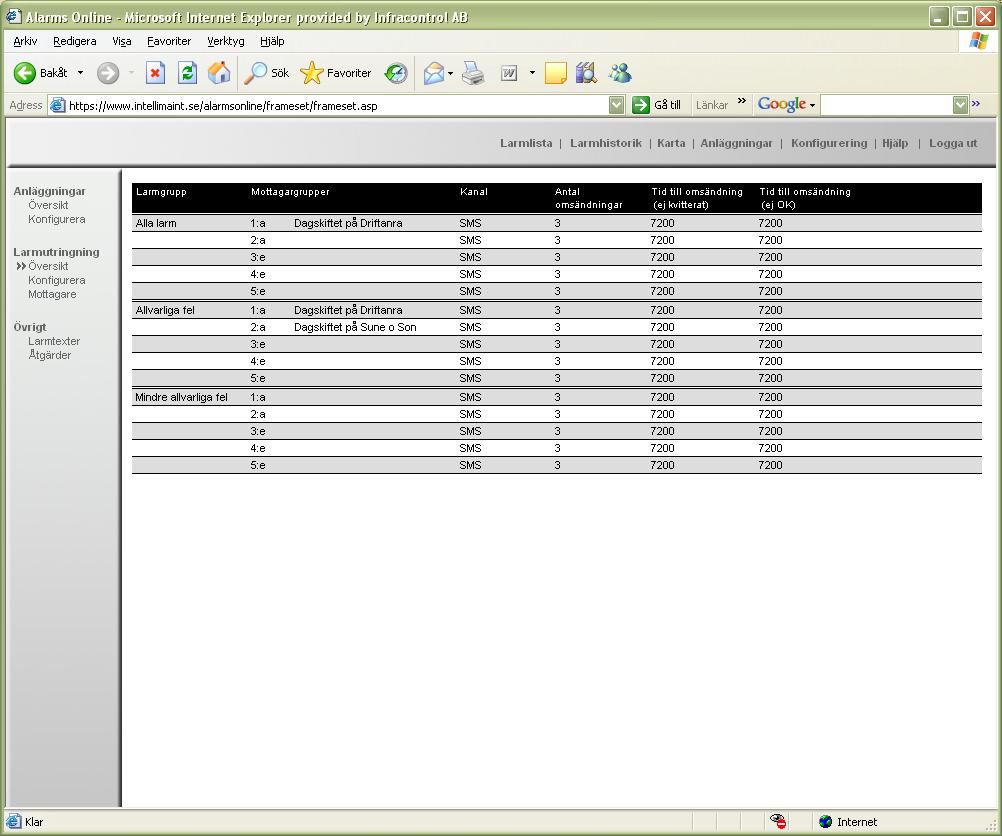Screen dimensions: 1002x836
Task: Open Anläggningar in the top navigation
Action: click(736, 143)
